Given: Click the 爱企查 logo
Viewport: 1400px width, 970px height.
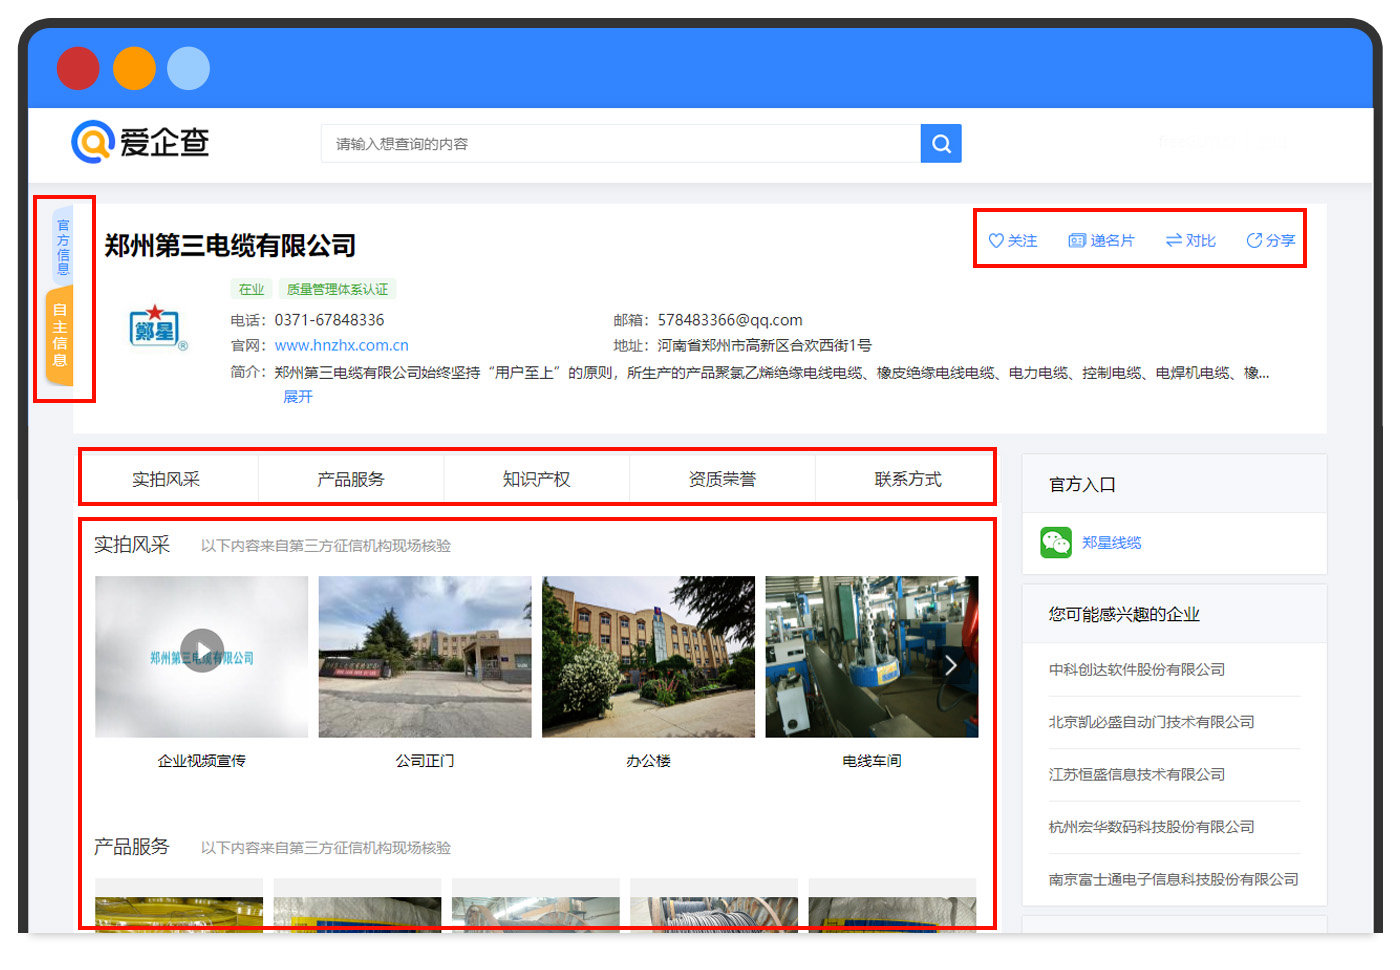Looking at the screenshot, I should click(x=140, y=142).
